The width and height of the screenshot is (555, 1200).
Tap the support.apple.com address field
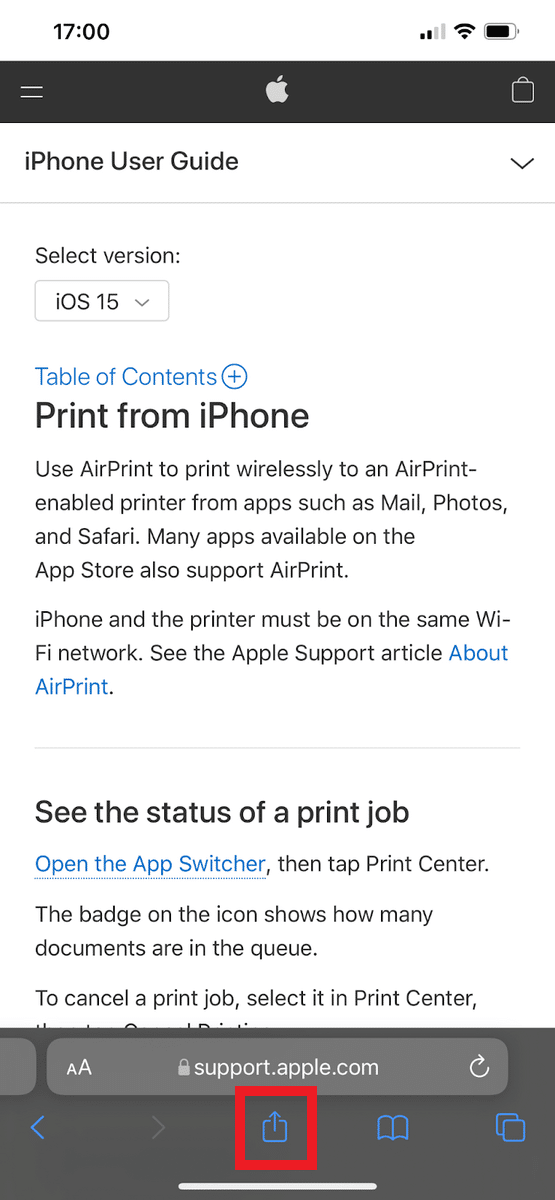click(278, 1066)
